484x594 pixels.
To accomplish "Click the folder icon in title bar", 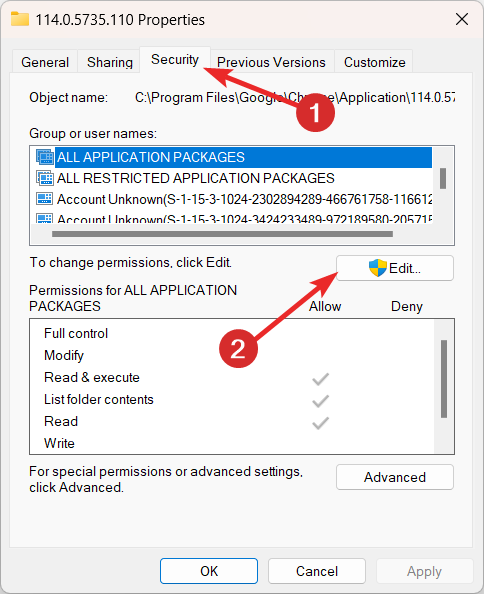I will tap(20, 19).
